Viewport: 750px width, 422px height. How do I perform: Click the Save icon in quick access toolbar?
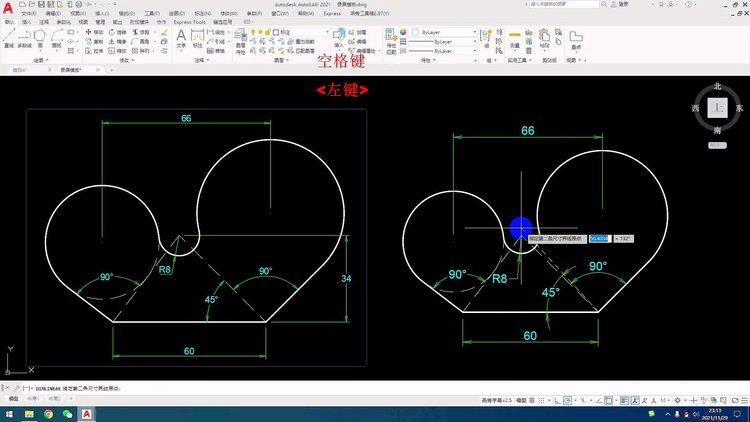(41, 4)
